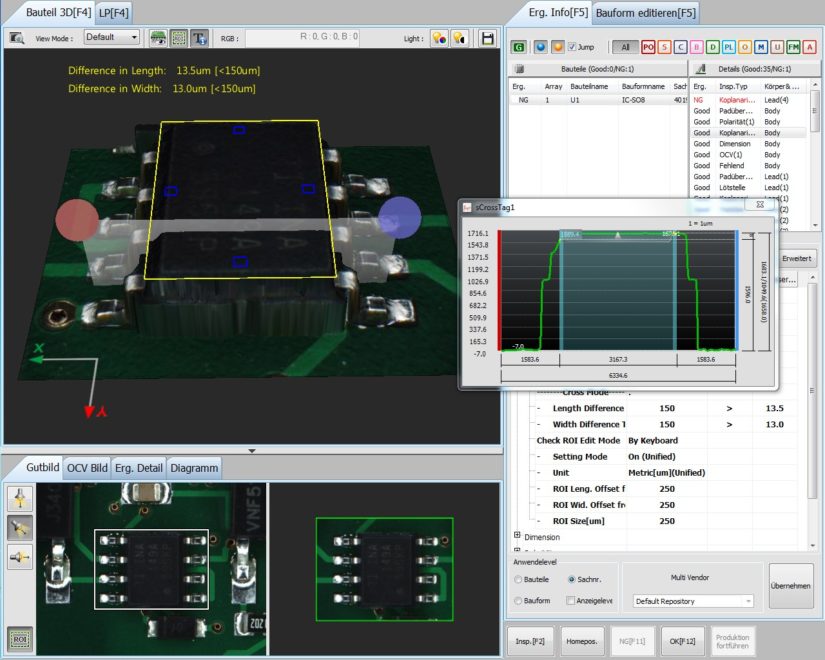Viewport: 825px width, 660px height.
Task: Click the top light tool in Gutbild sidebar
Action: coord(20,498)
